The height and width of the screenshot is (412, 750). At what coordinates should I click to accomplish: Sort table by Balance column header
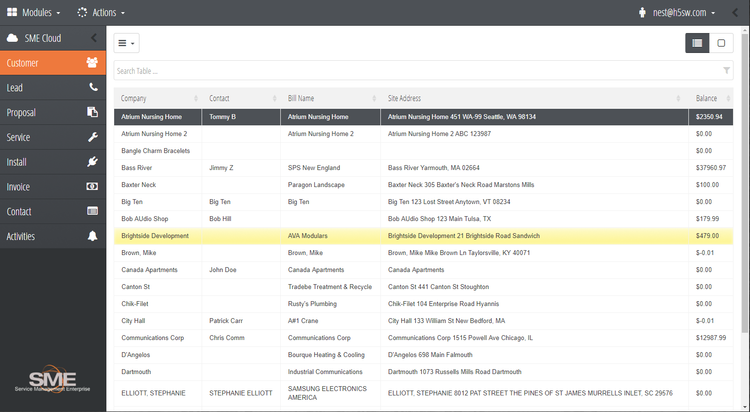708,98
